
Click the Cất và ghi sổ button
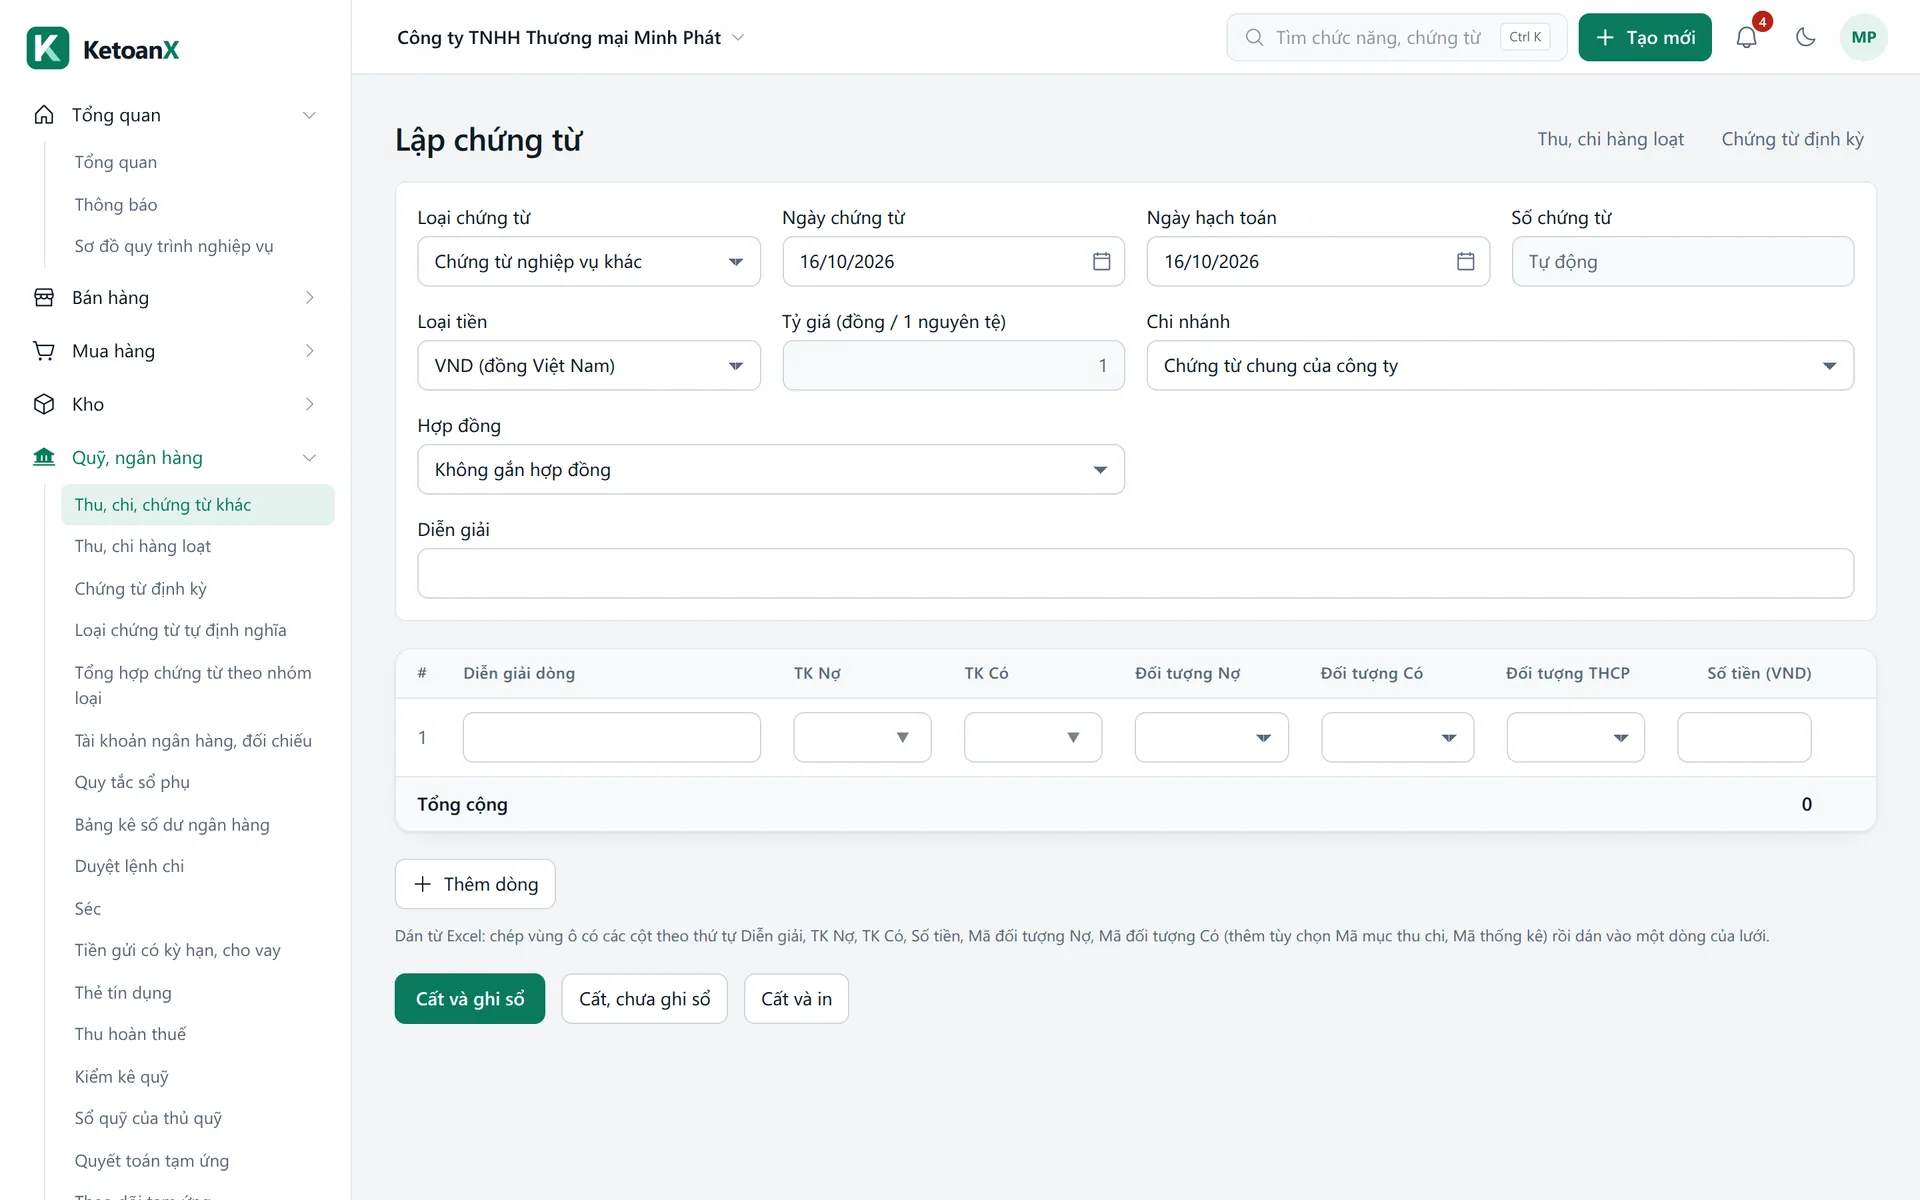tap(469, 998)
